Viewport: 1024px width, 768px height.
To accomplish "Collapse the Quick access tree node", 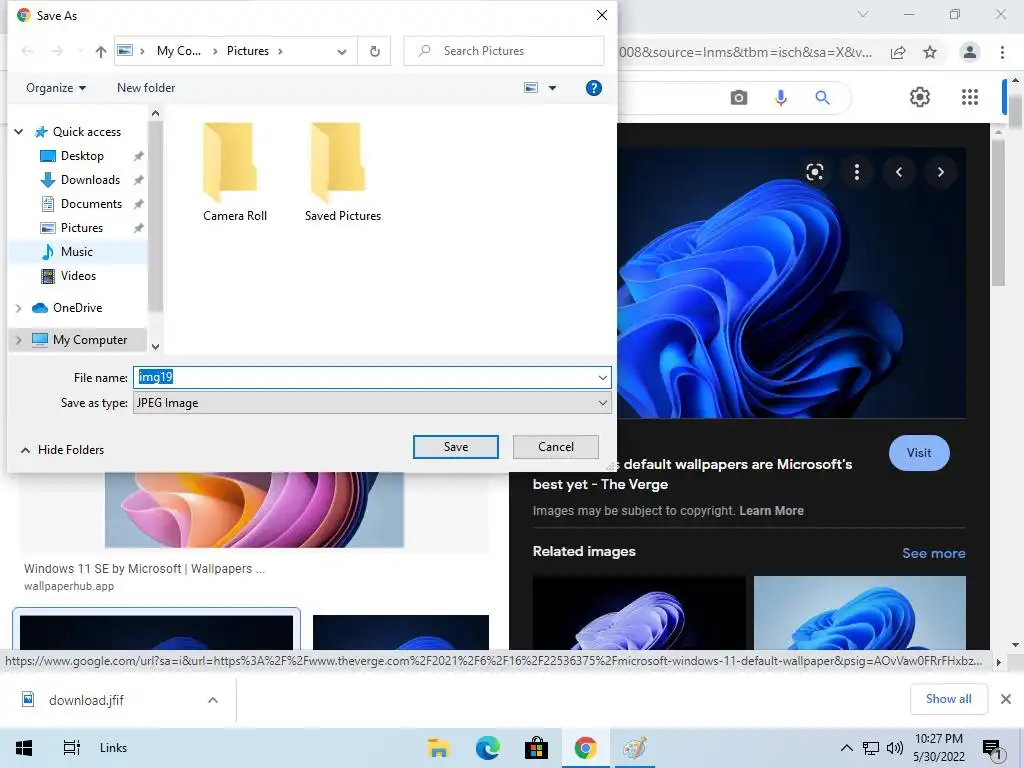I will 19,132.
